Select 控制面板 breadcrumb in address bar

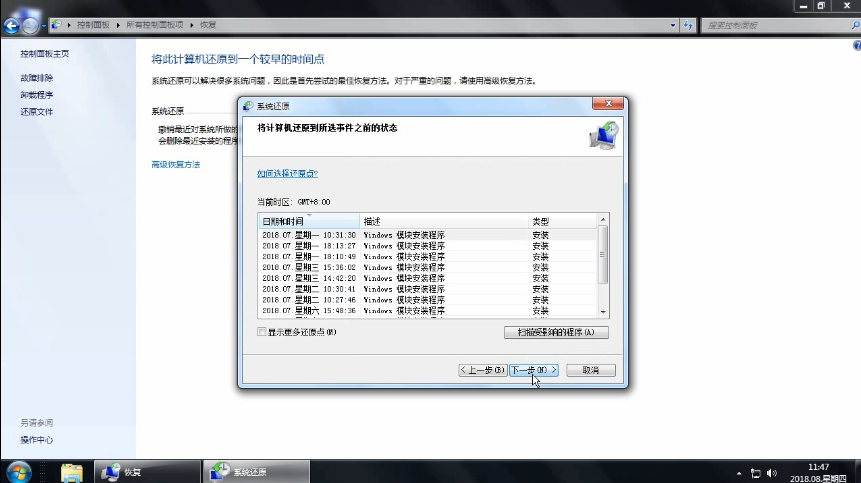point(93,25)
